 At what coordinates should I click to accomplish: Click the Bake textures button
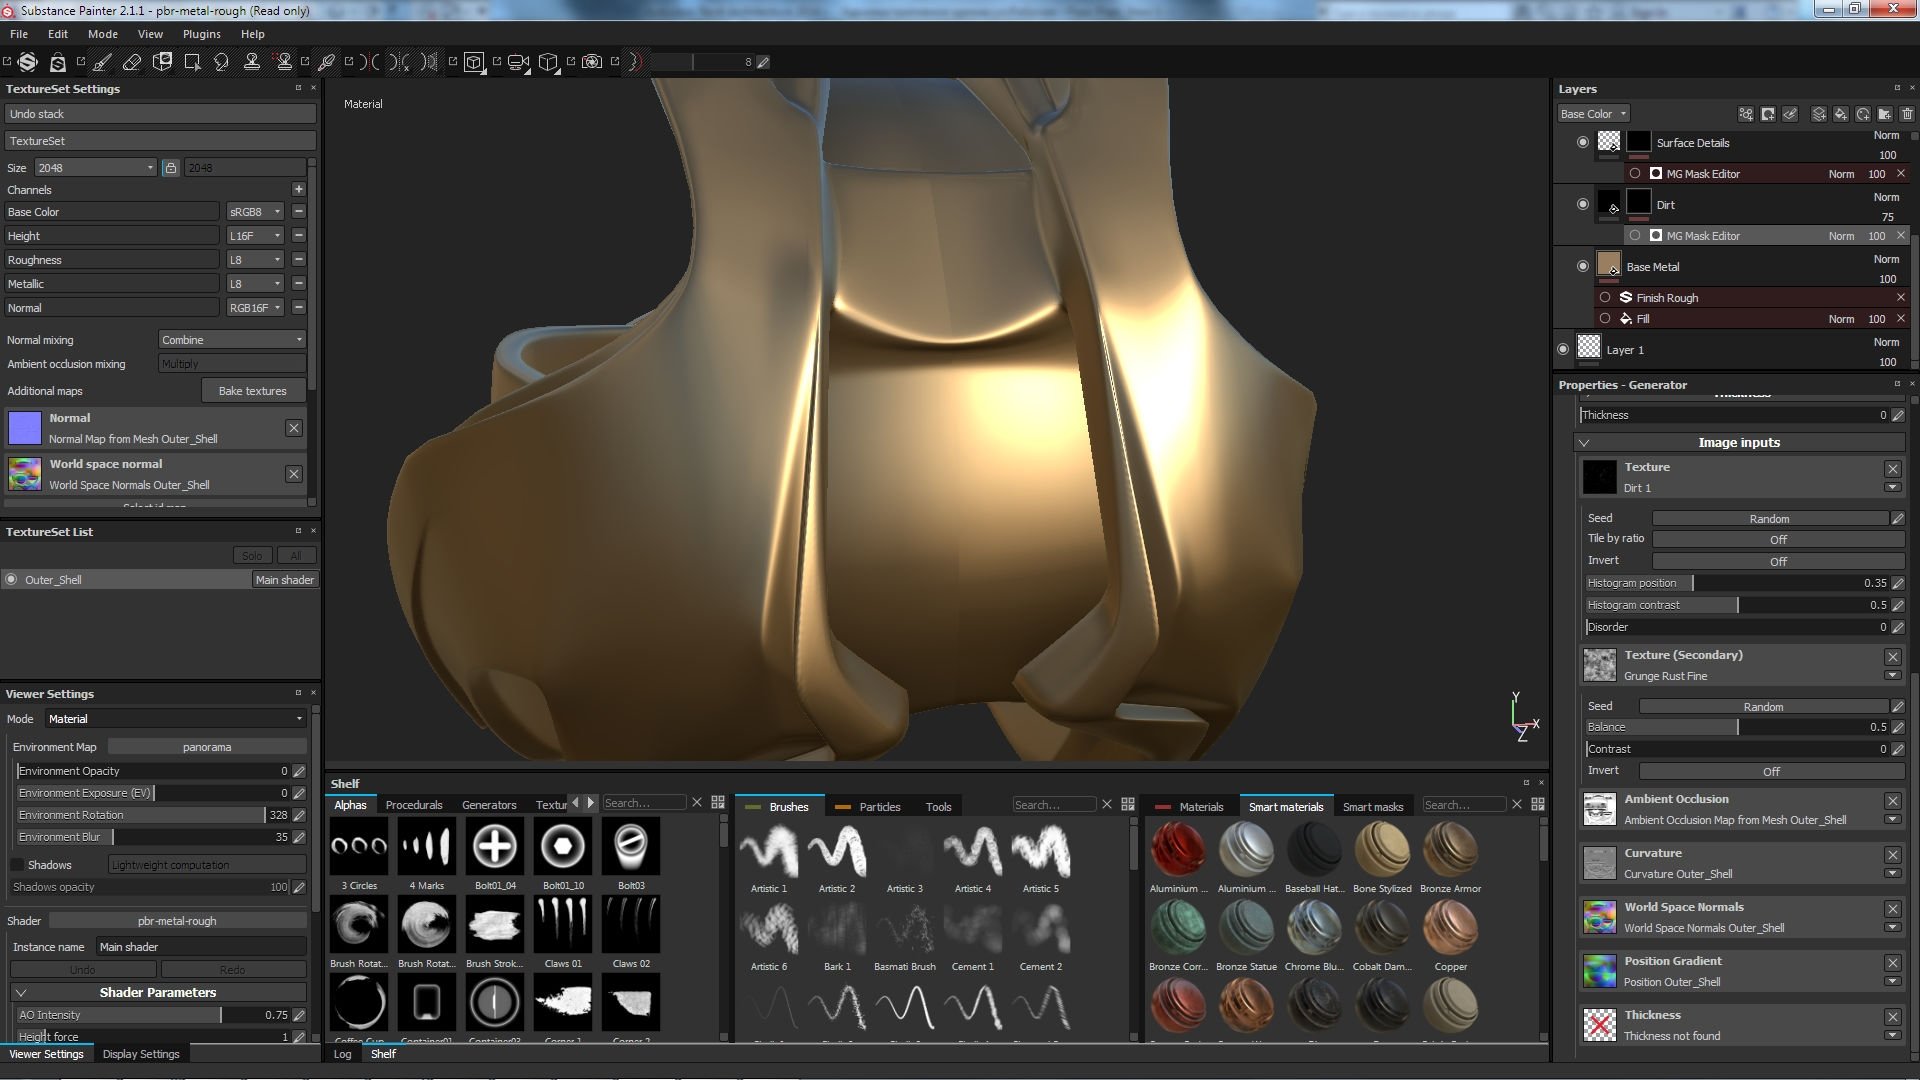(253, 391)
